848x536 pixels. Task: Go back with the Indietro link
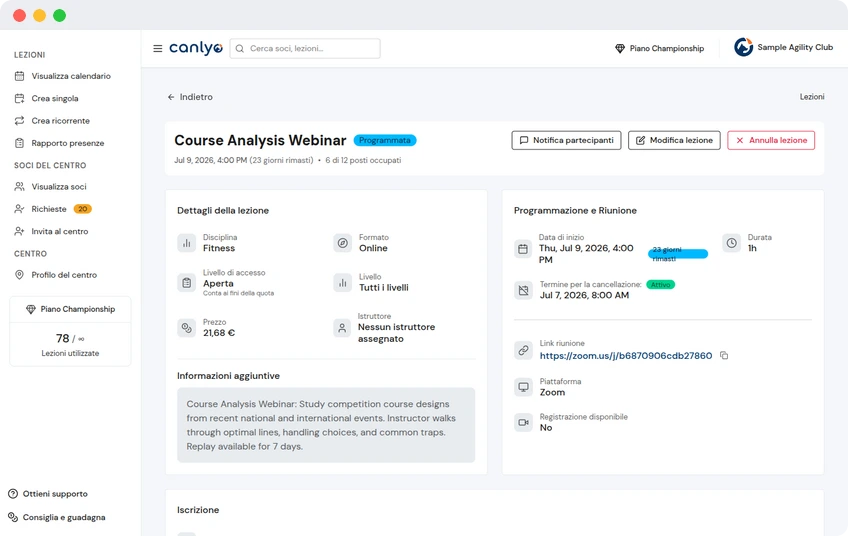(x=190, y=97)
